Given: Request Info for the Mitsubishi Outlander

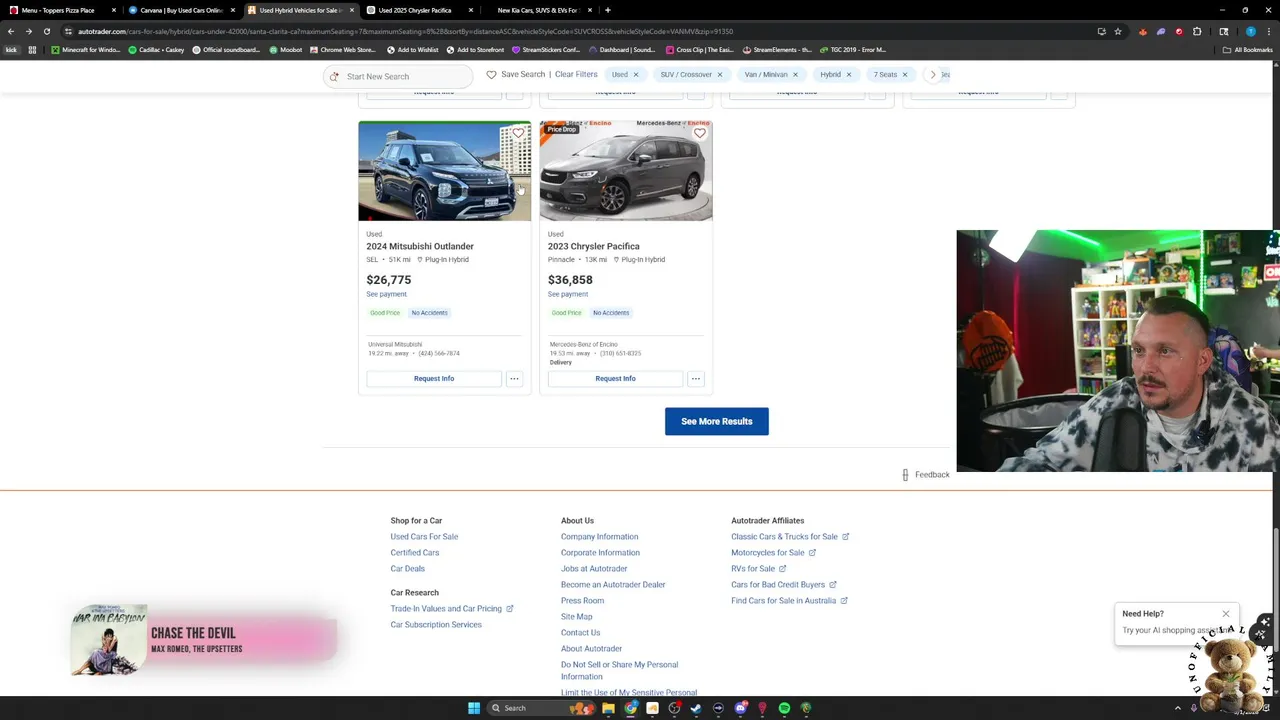Looking at the screenshot, I should pyautogui.click(x=434, y=379).
